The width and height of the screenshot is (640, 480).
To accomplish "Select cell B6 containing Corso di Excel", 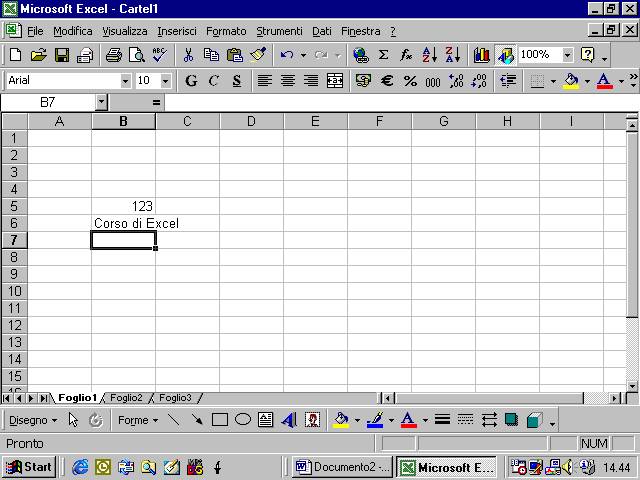I will click(123, 223).
